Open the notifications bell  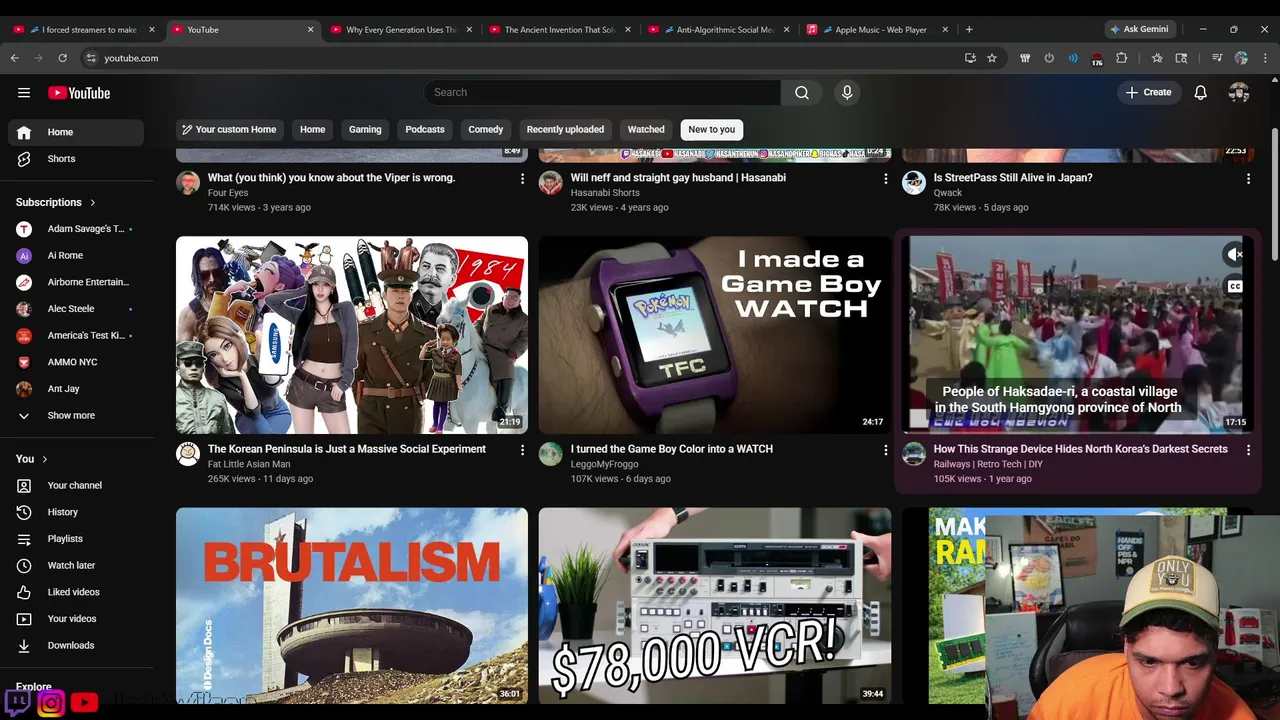point(1201,92)
